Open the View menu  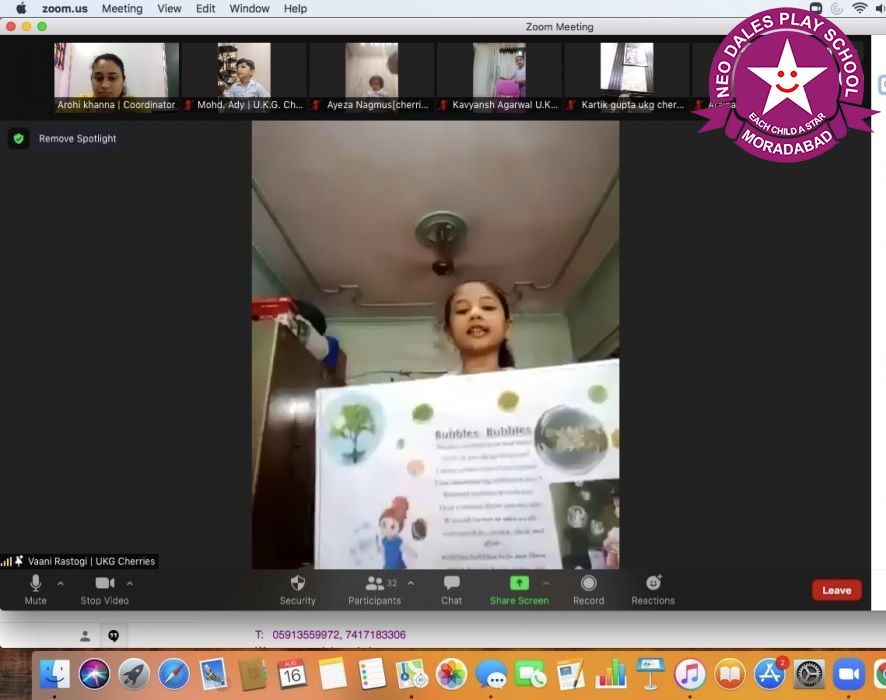[x=169, y=8]
